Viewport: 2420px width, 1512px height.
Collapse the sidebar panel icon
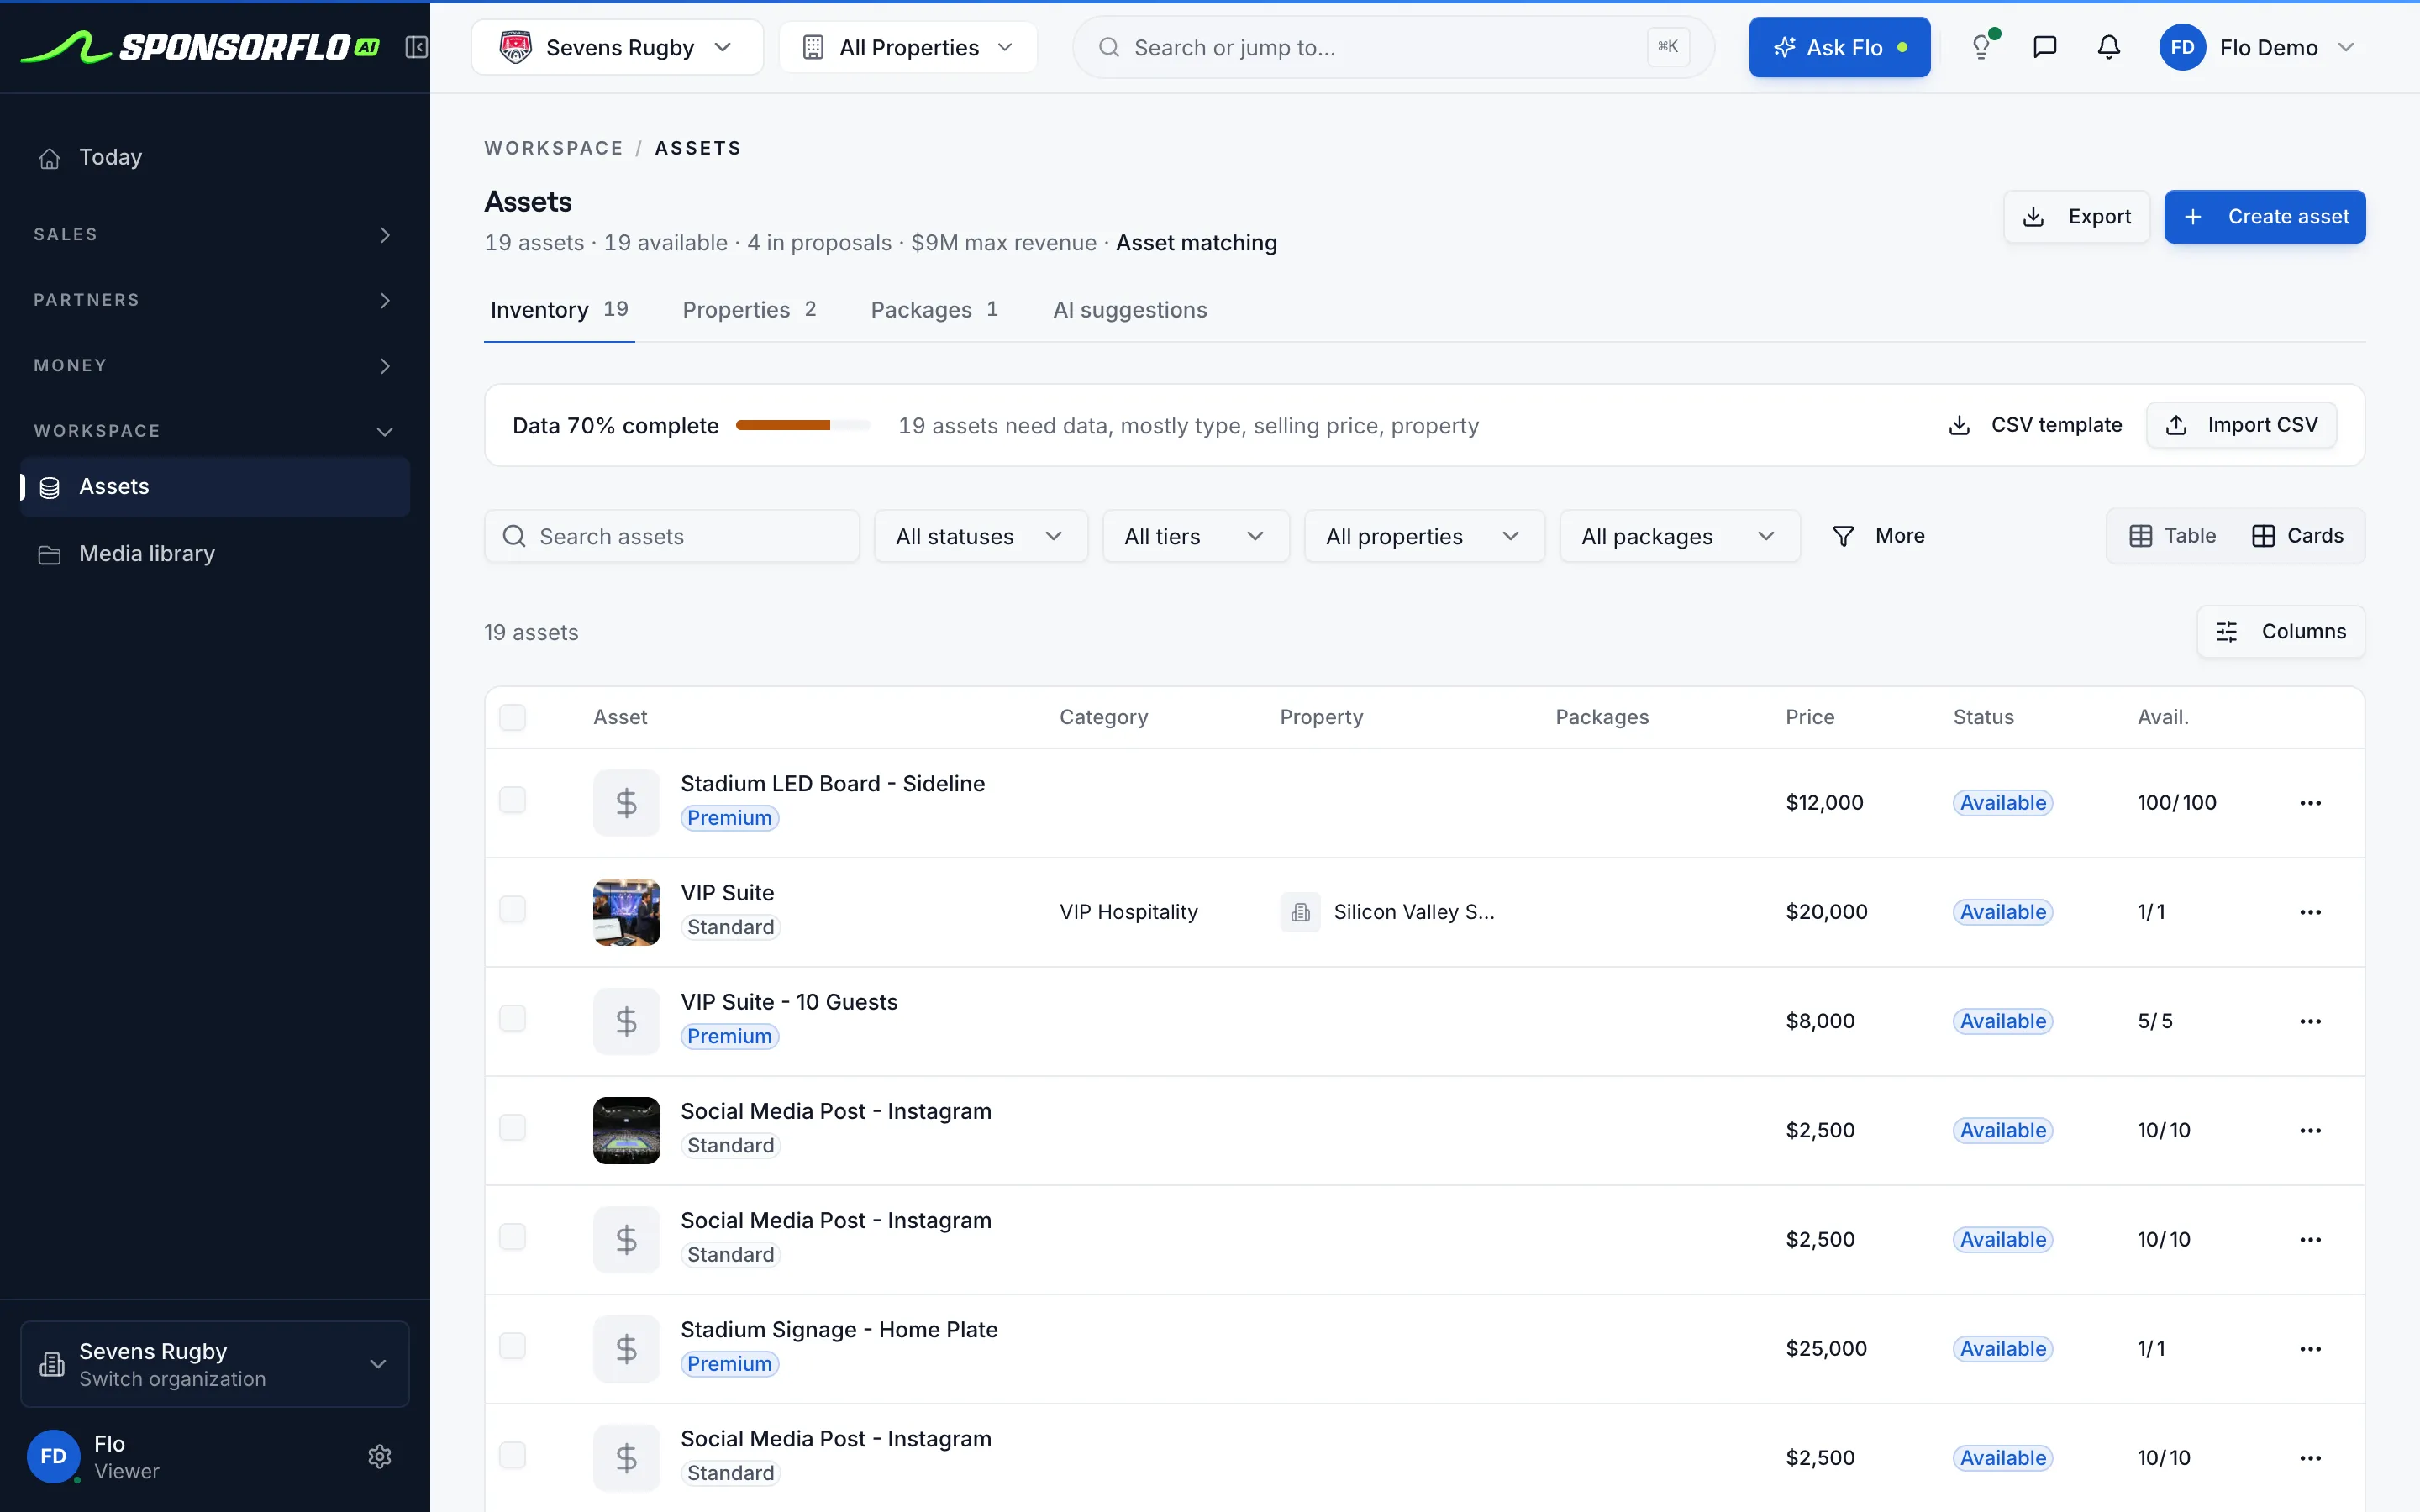417,47
